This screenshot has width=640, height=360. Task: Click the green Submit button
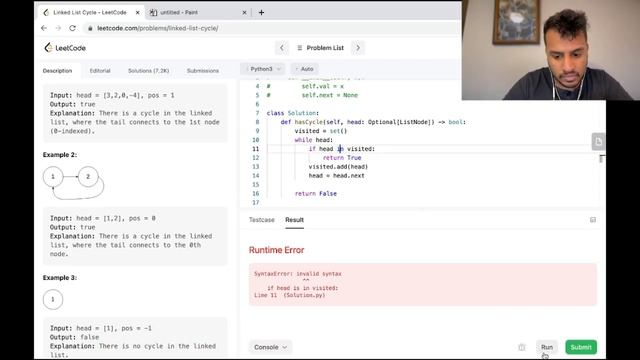581,347
